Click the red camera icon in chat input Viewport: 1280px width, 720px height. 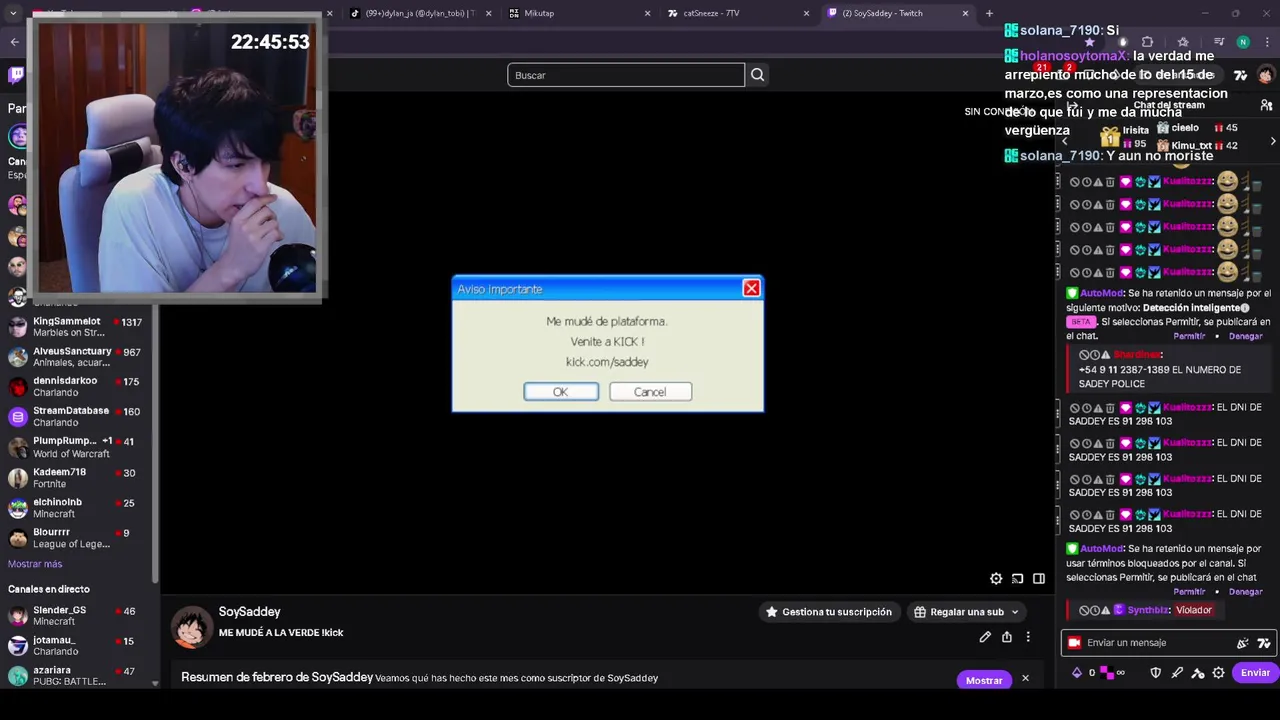tap(1075, 643)
